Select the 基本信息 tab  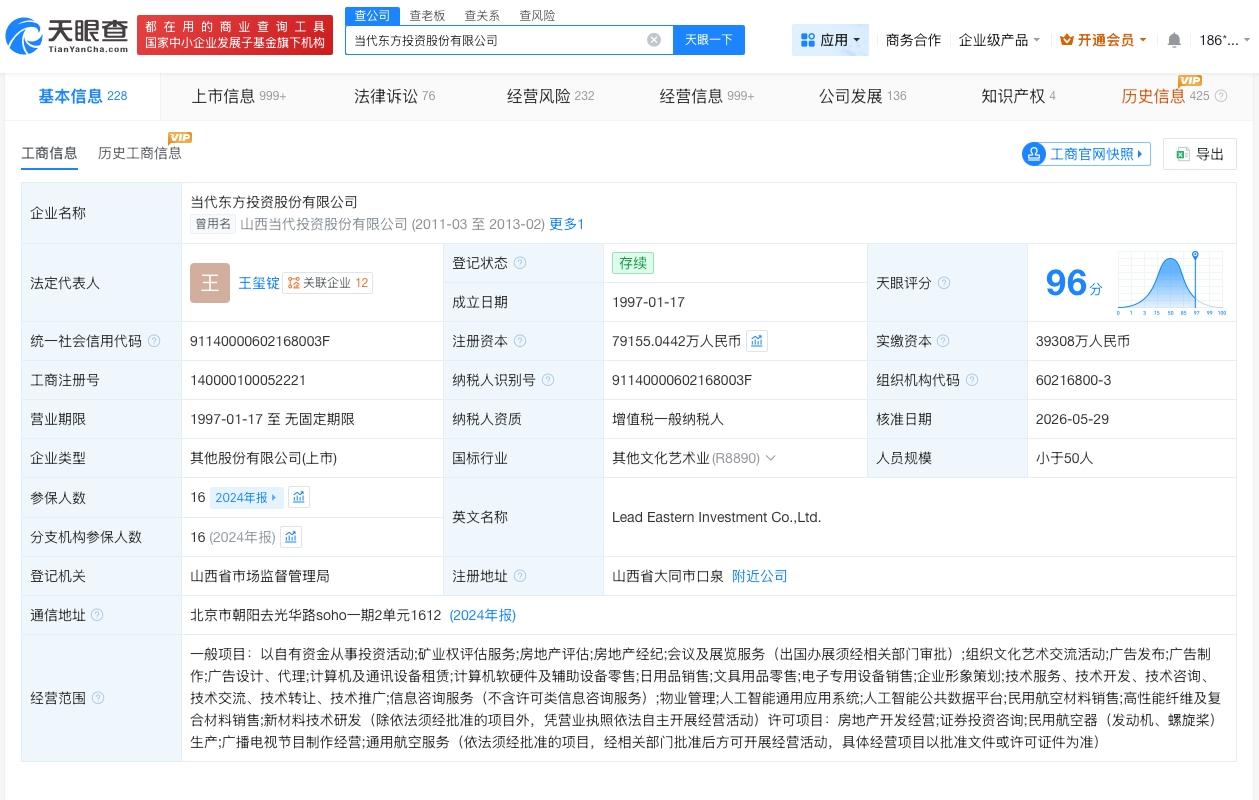pos(82,96)
